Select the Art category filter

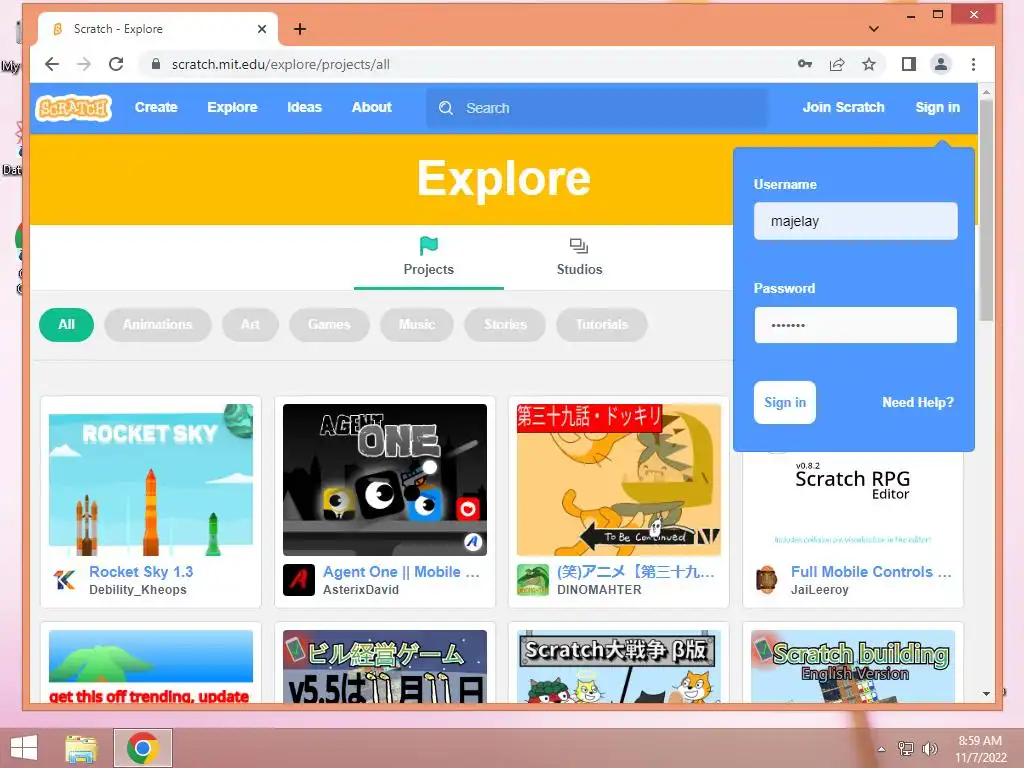coord(250,325)
